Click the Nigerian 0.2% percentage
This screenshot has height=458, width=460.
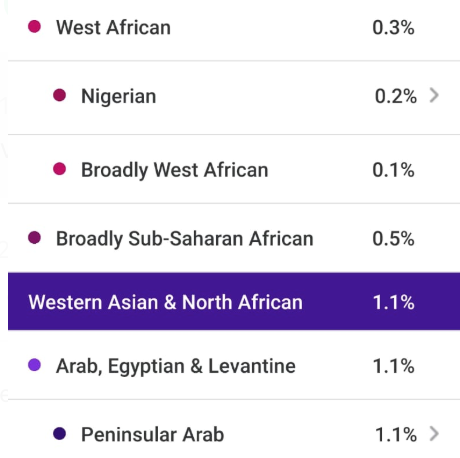396,96
